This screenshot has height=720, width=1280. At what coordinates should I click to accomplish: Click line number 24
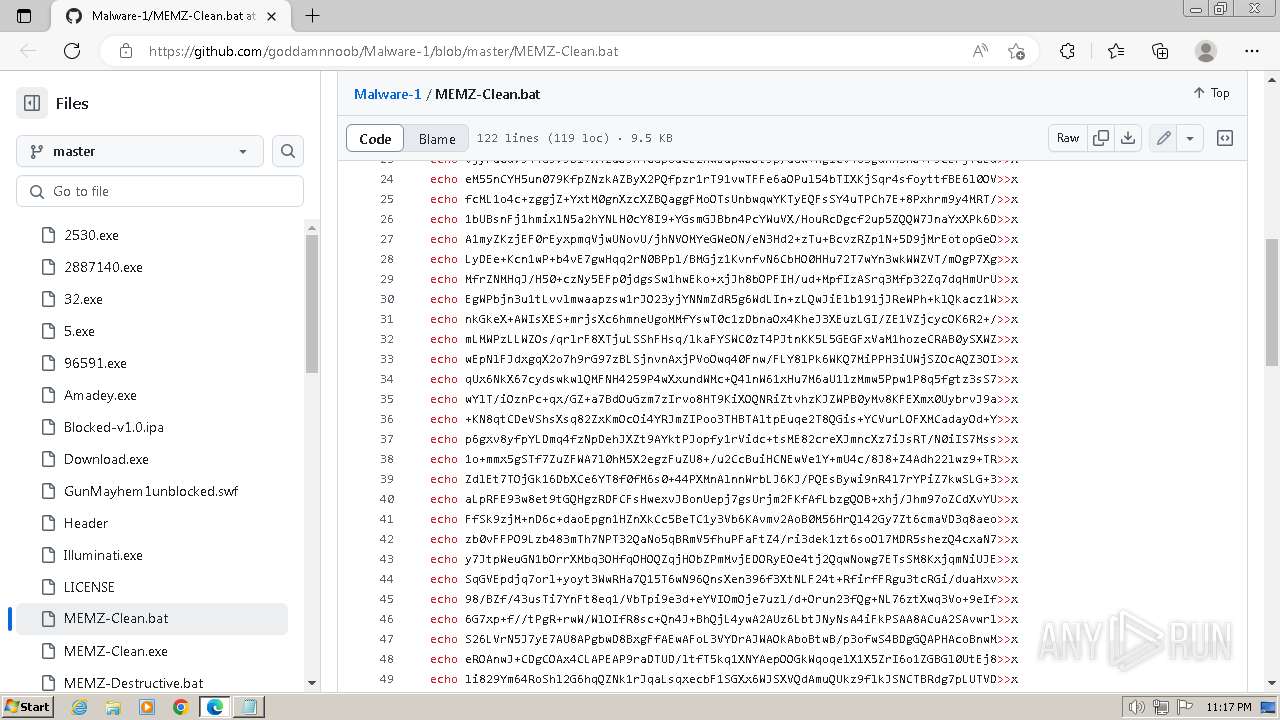pos(387,179)
